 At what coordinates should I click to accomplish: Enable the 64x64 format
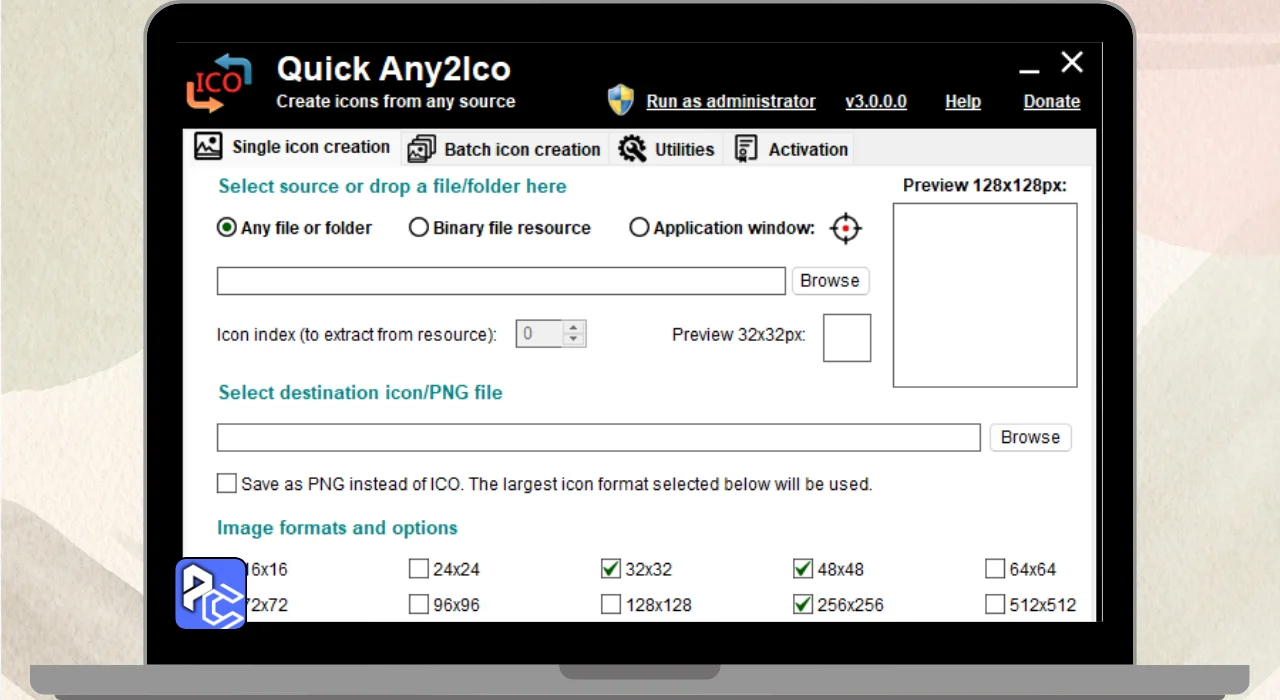click(995, 569)
